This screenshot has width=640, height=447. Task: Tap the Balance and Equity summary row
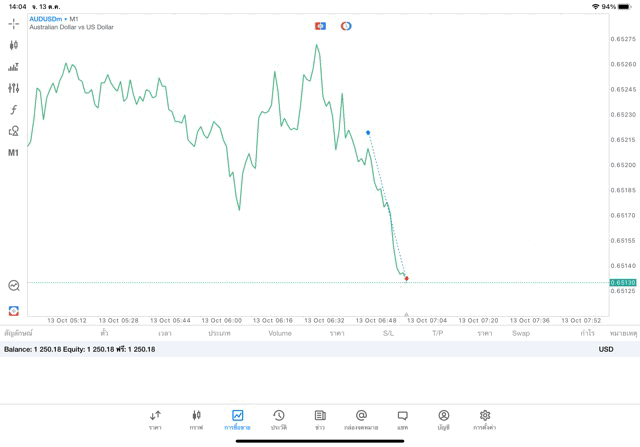point(80,349)
